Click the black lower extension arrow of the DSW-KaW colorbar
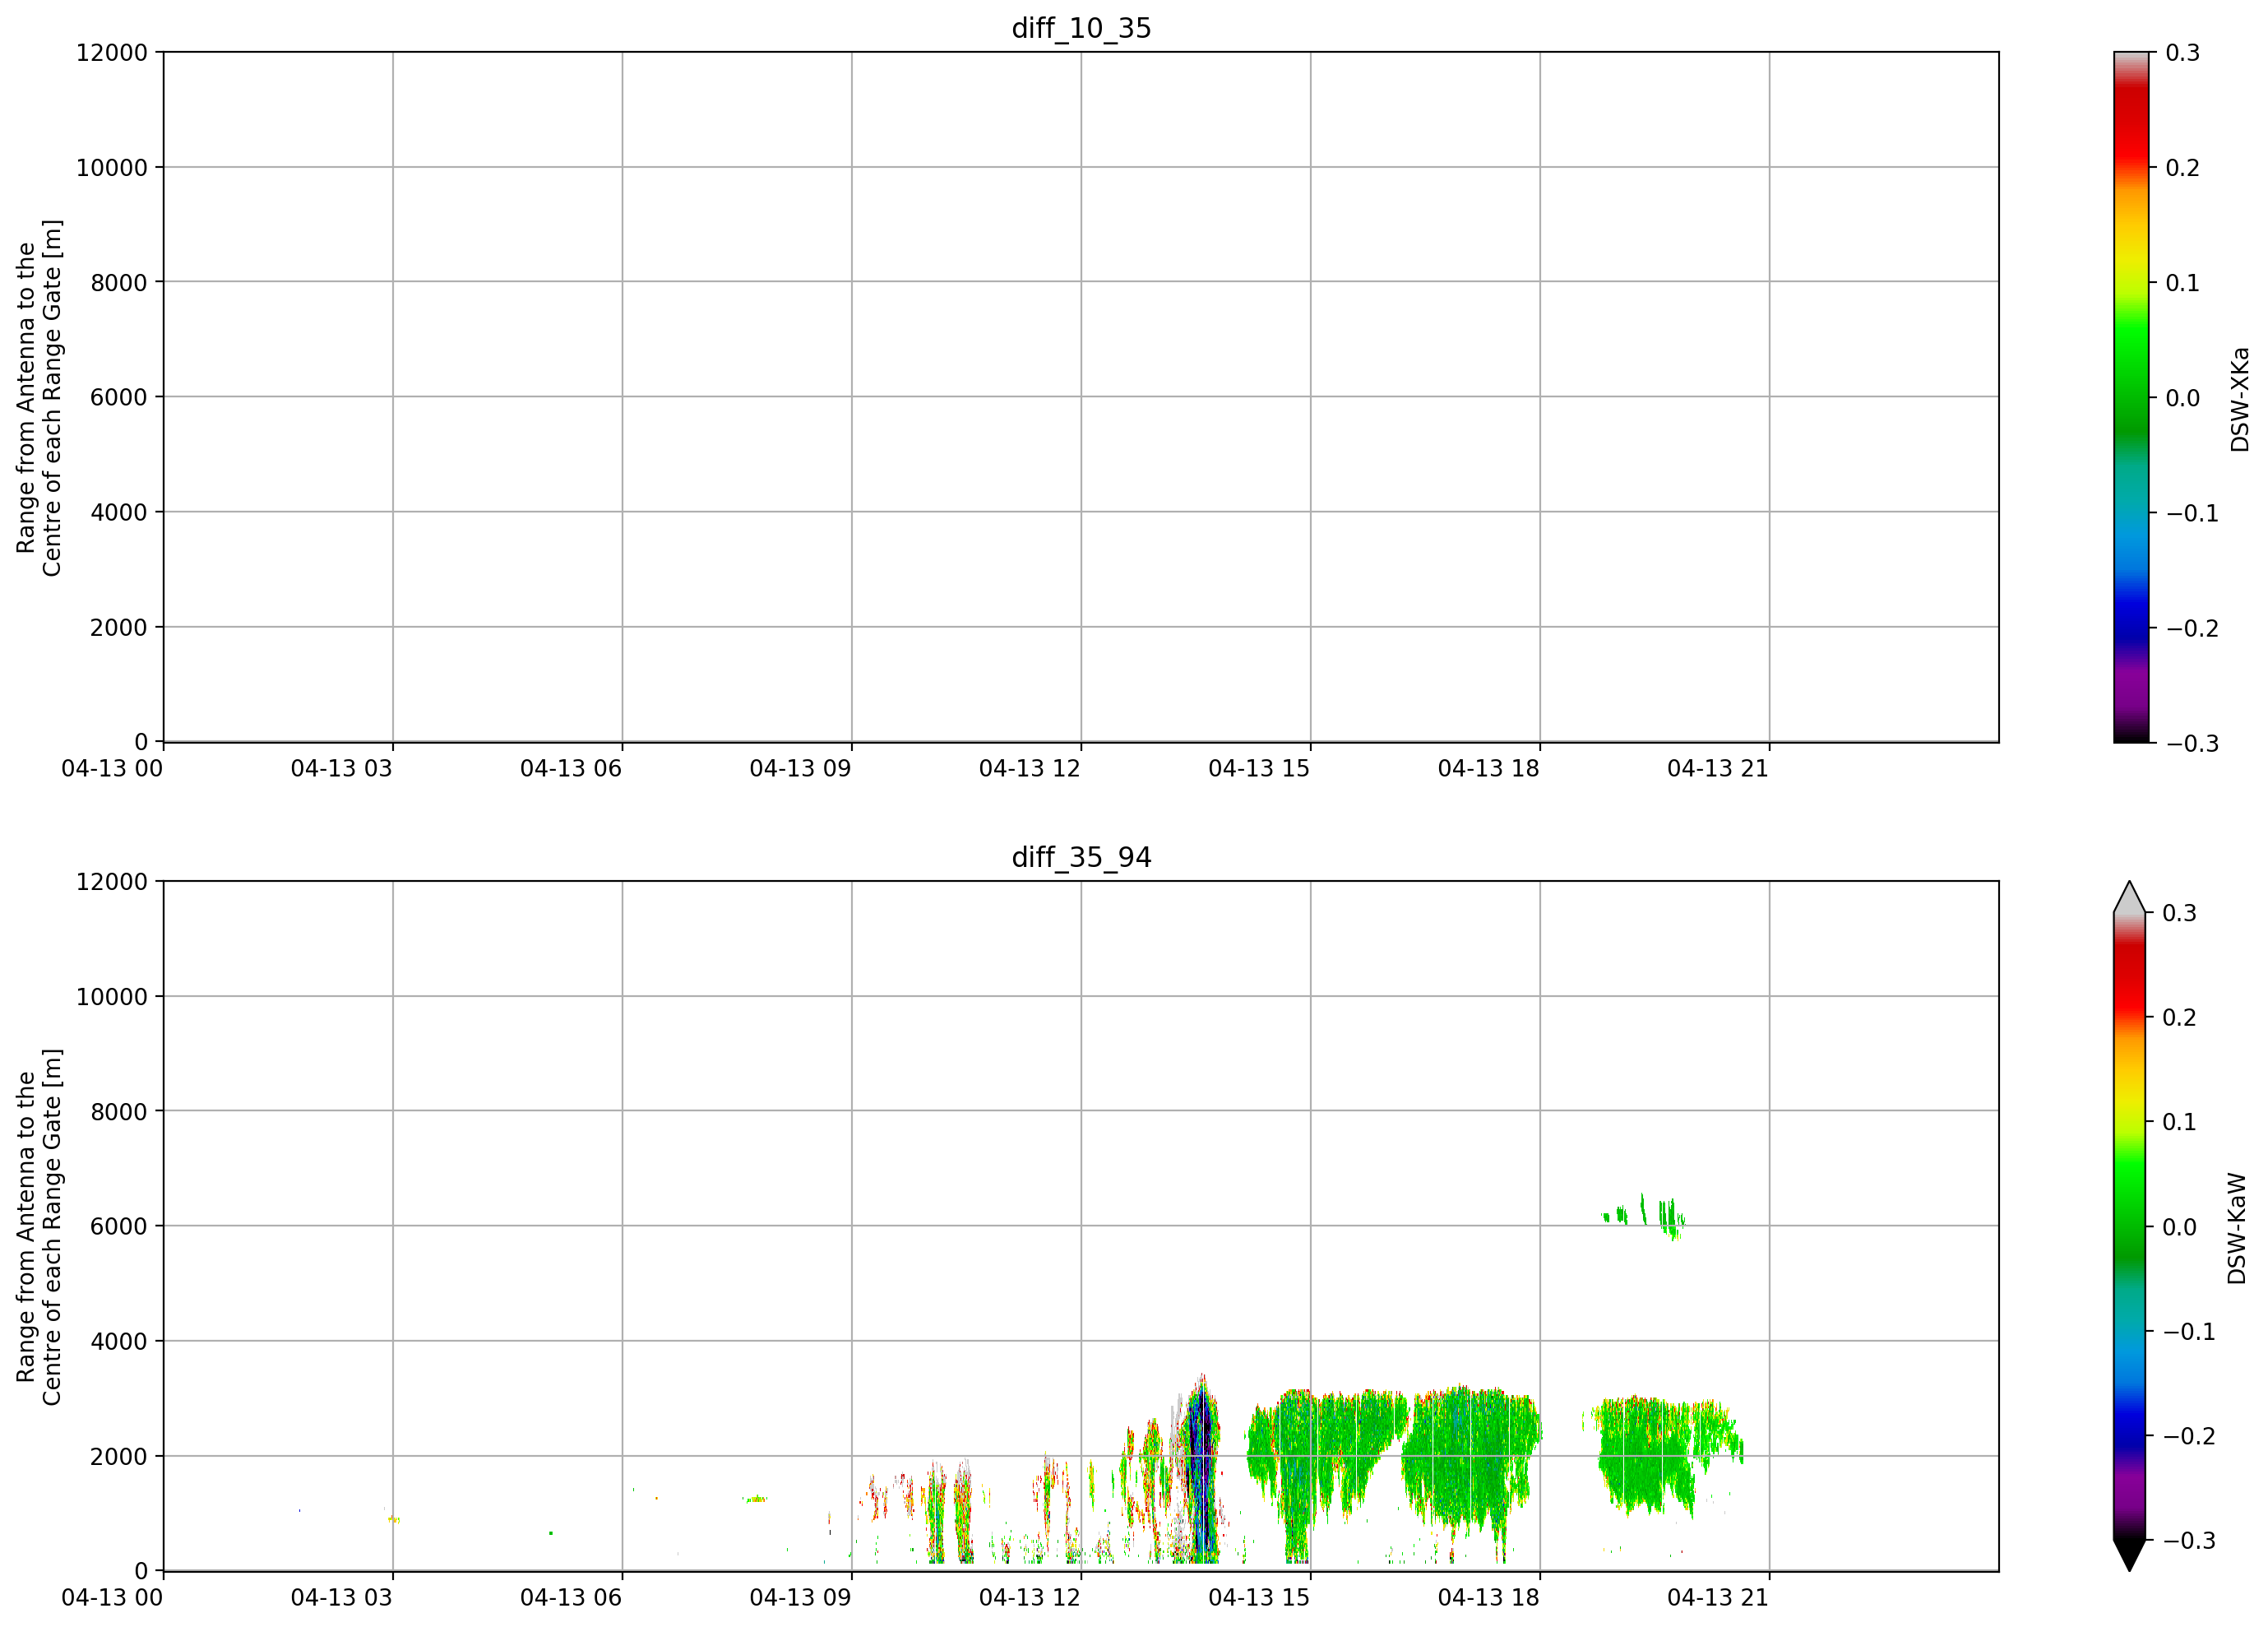The width and height of the screenshot is (2268, 1627). (x=2130, y=1555)
